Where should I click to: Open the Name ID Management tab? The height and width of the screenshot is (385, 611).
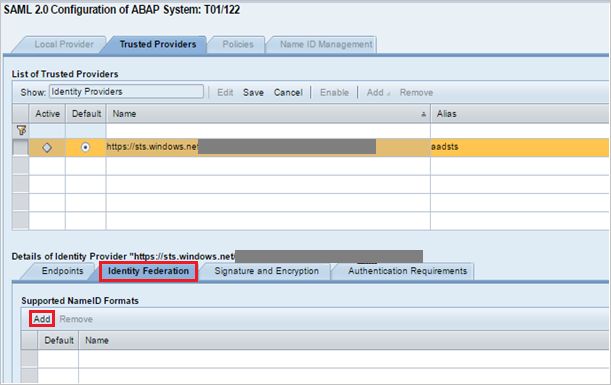326,44
